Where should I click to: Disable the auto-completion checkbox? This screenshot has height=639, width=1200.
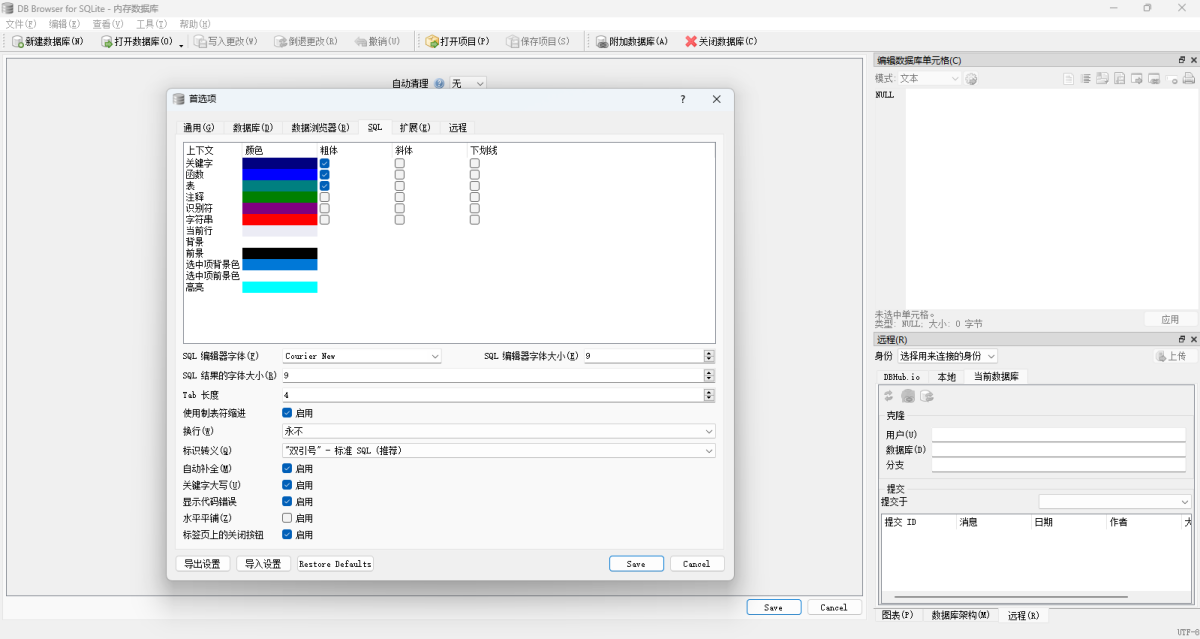pos(287,468)
